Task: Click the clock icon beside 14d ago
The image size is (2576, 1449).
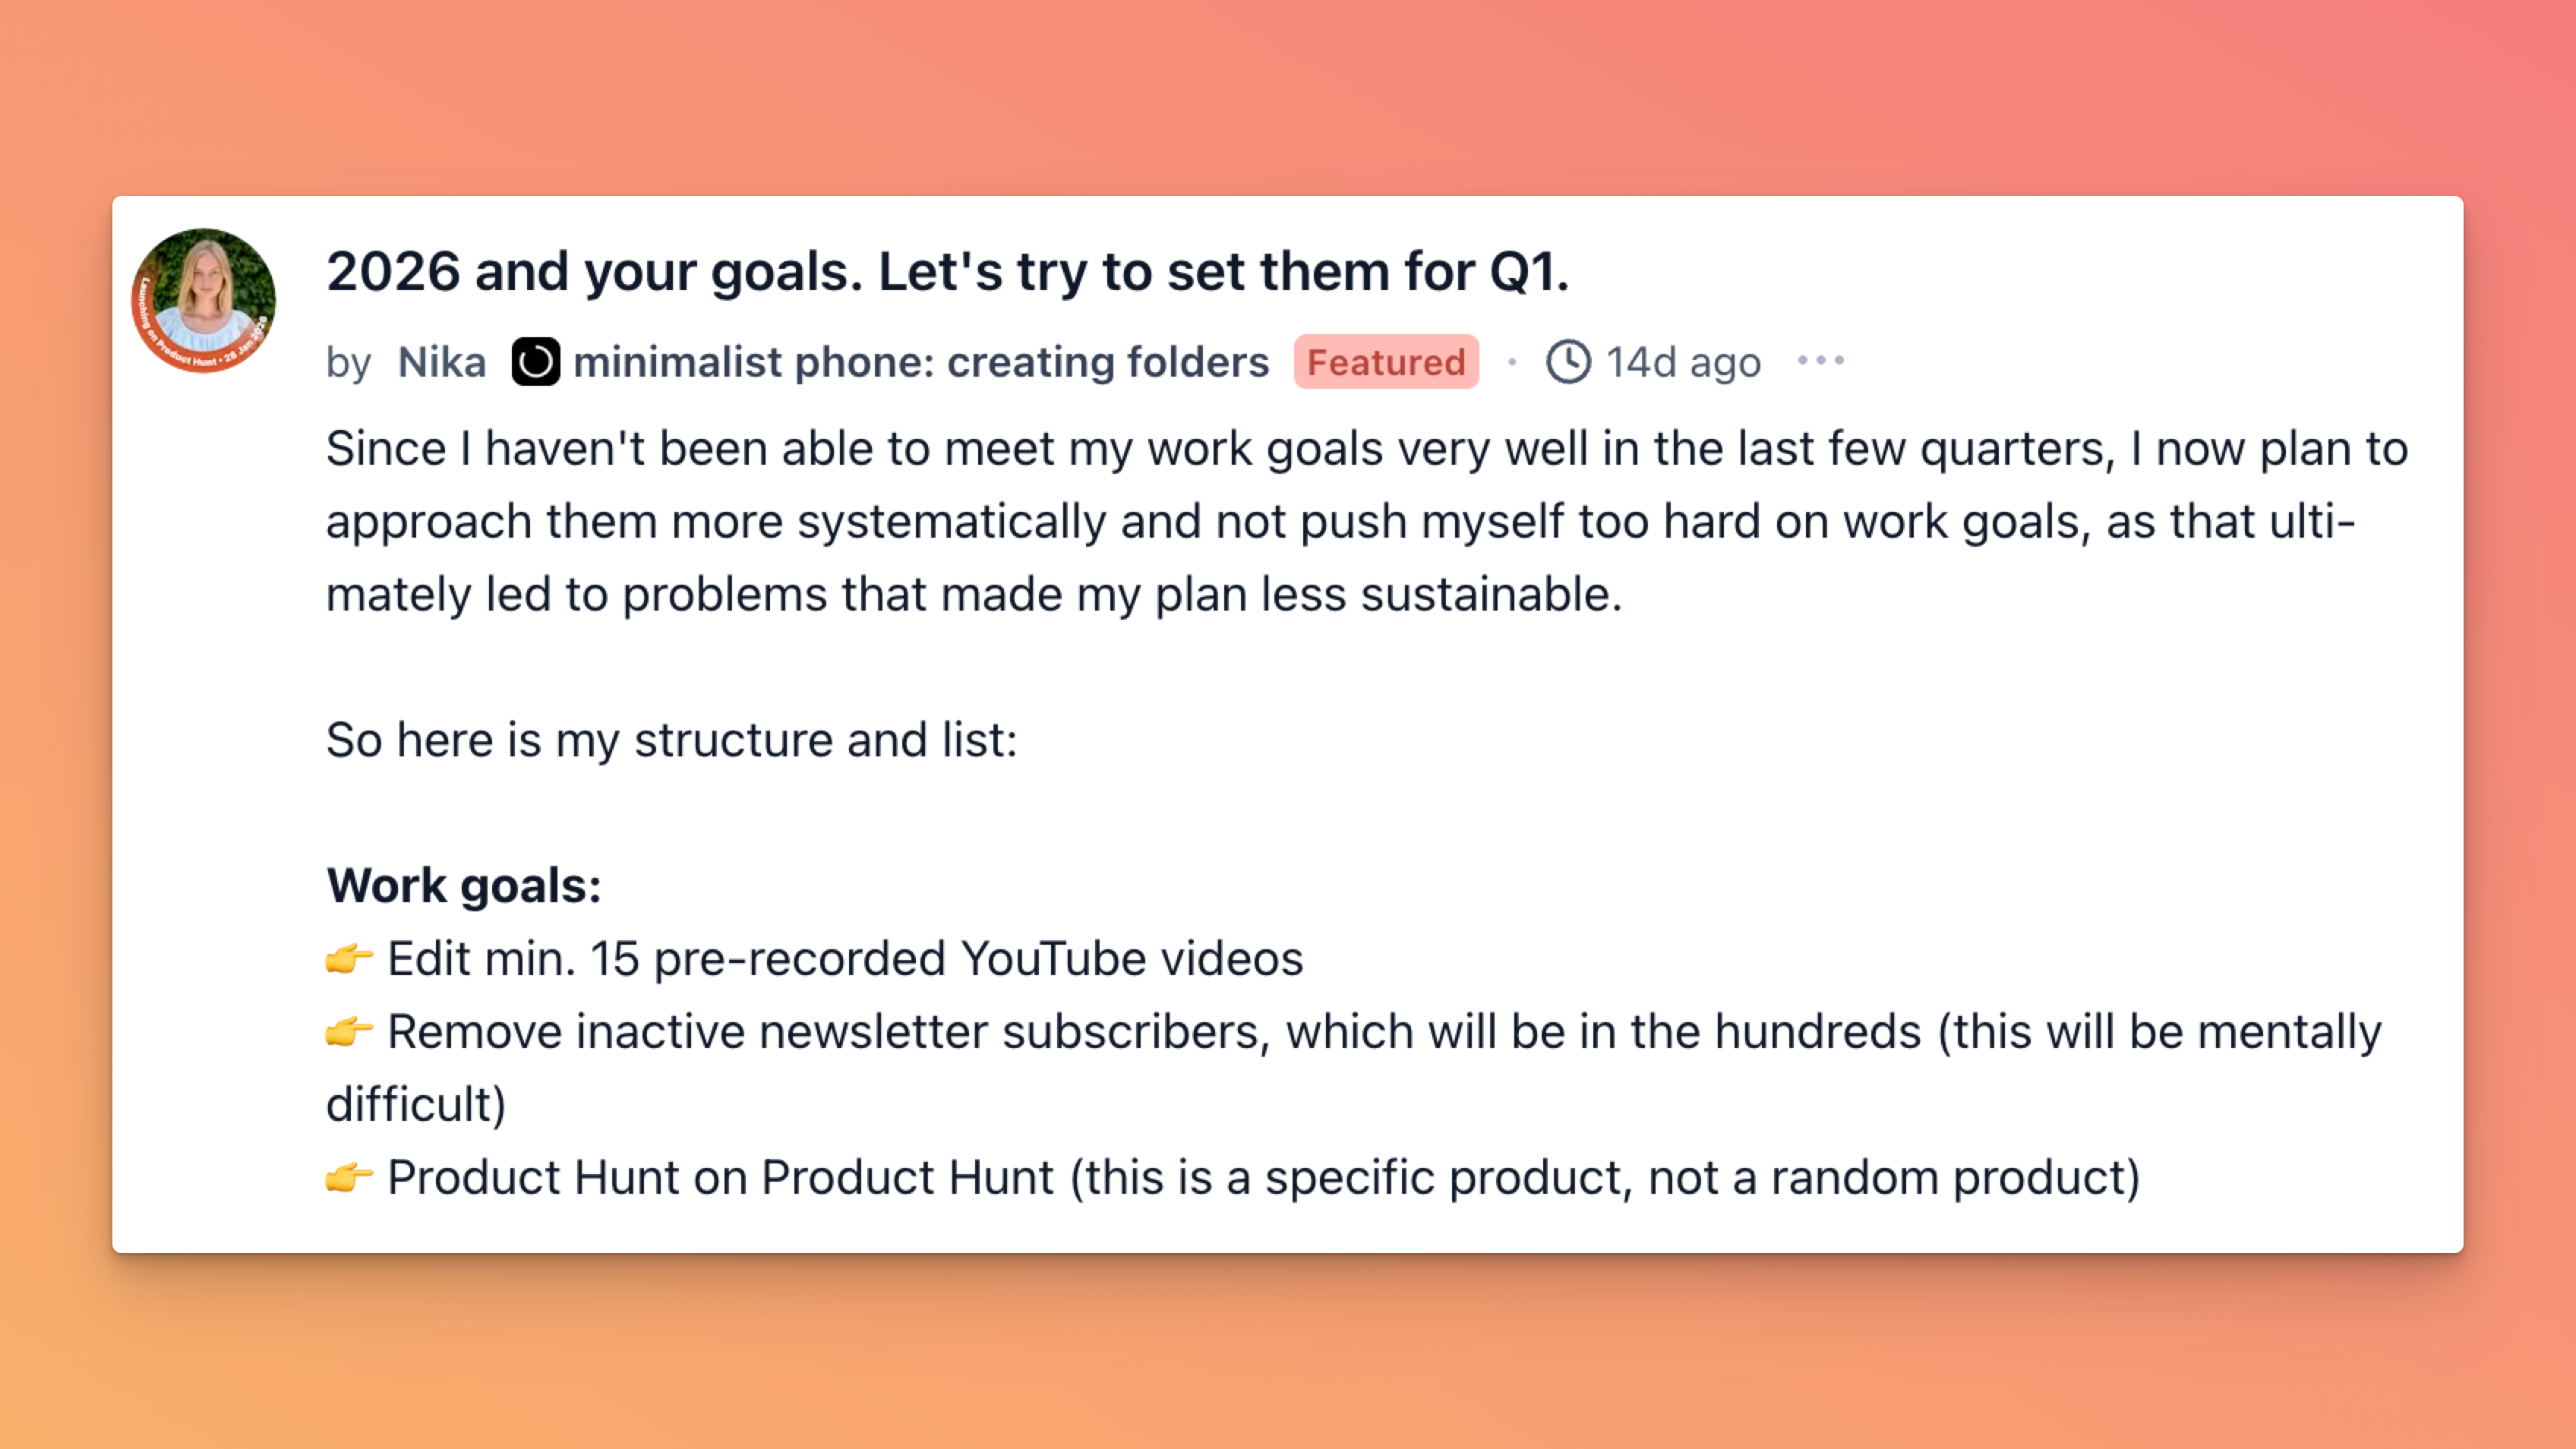Action: coord(1568,362)
